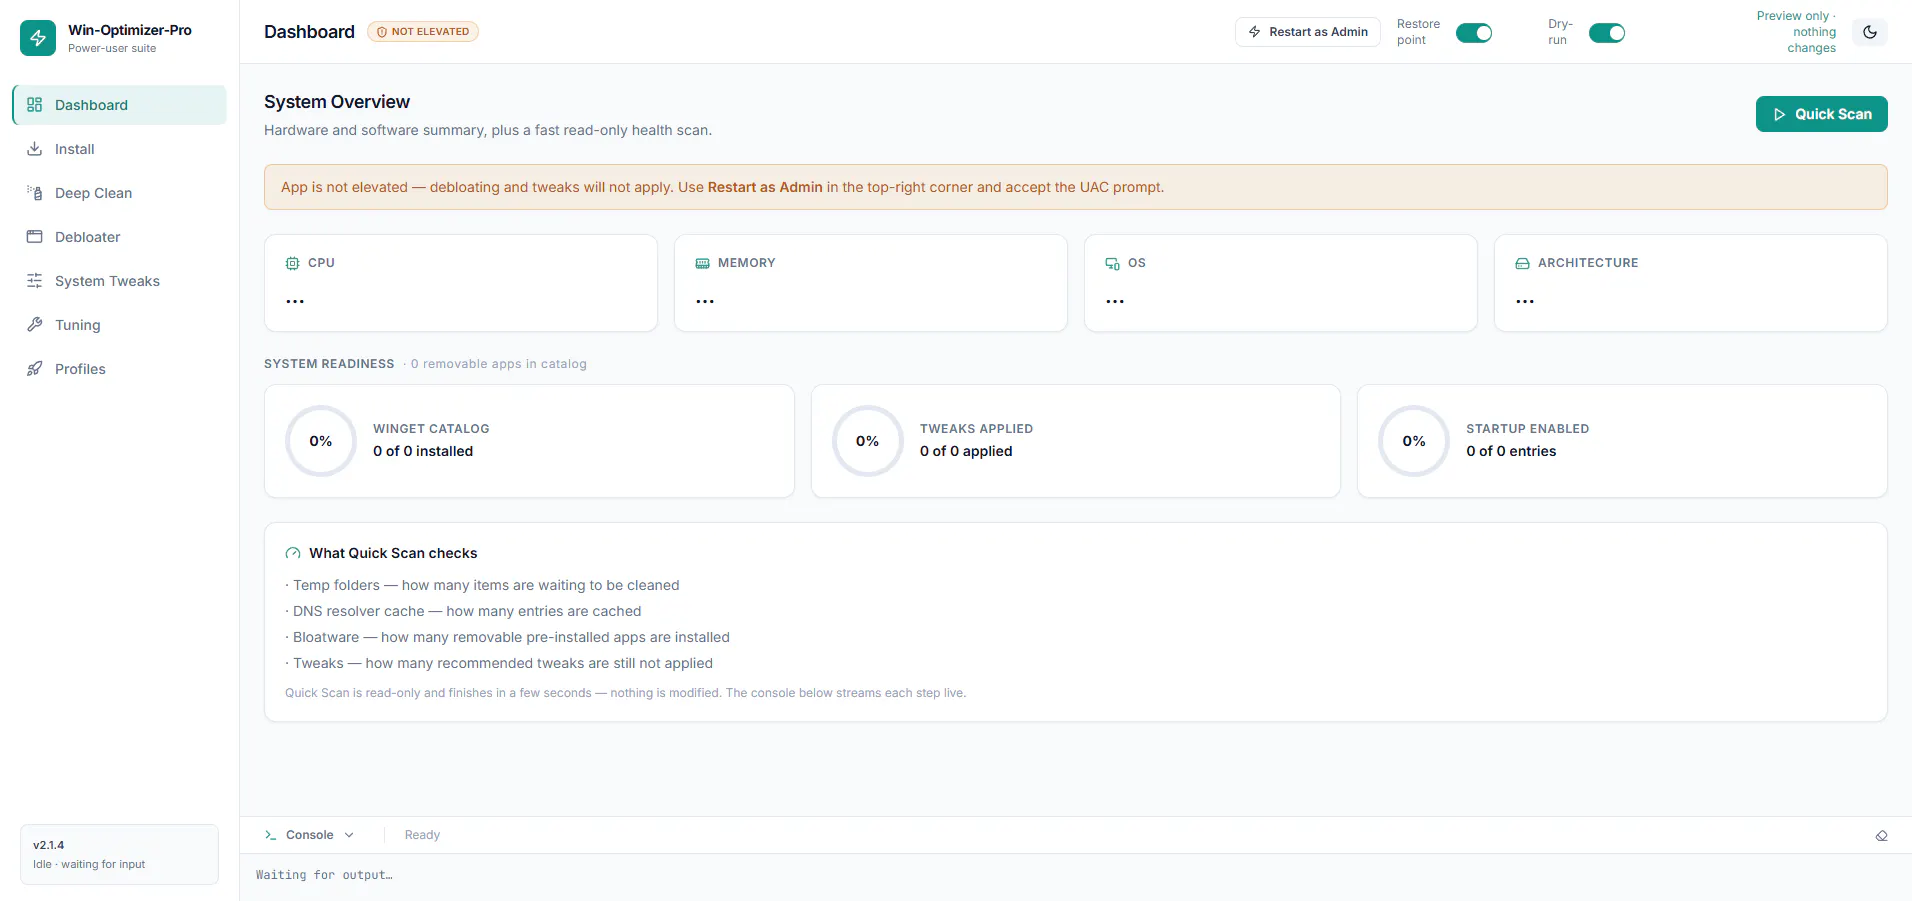1912x901 pixels.
Task: Click the Winget Catalog 0% progress ring
Action: coord(321,441)
